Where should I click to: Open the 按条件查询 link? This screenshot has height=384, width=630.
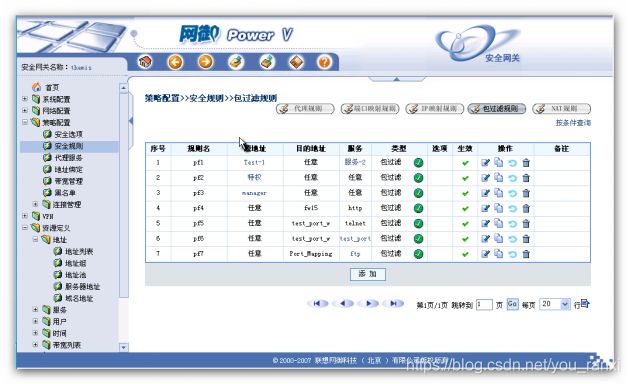(x=573, y=123)
